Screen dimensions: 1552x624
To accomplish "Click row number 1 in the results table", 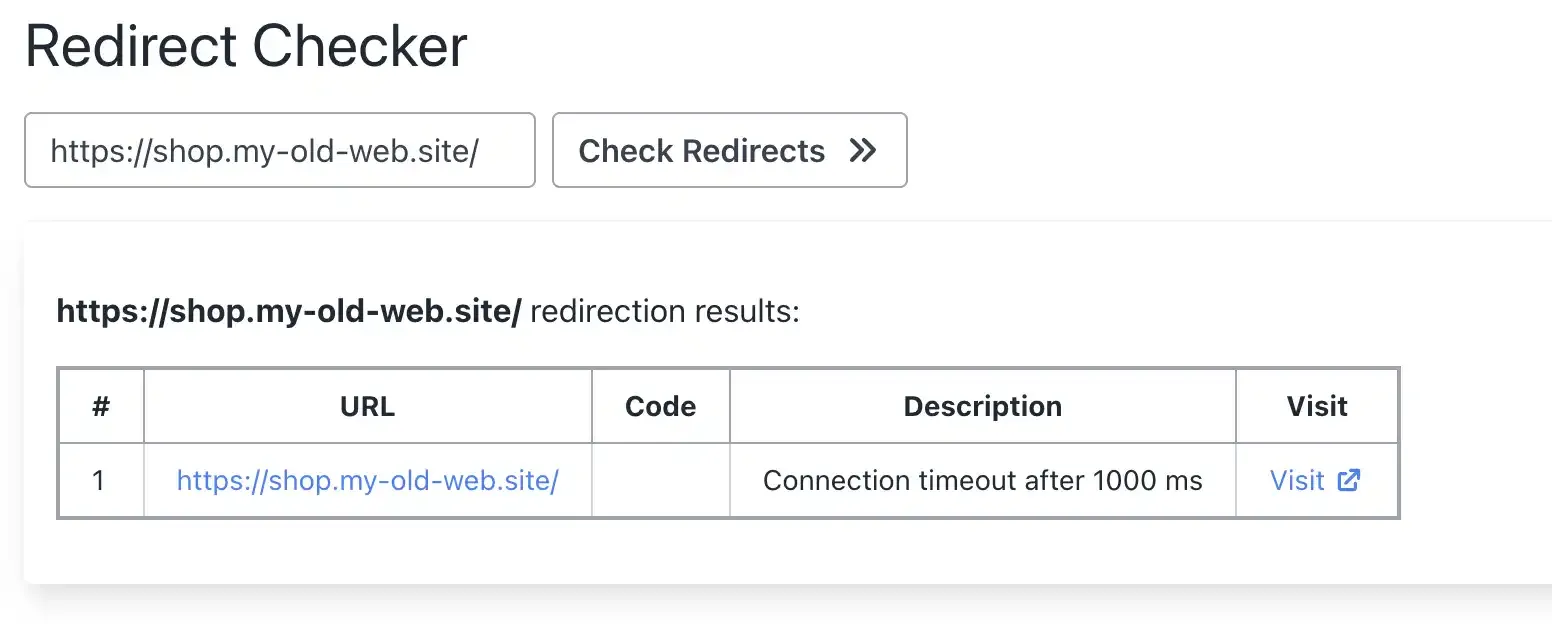I will coord(100,481).
